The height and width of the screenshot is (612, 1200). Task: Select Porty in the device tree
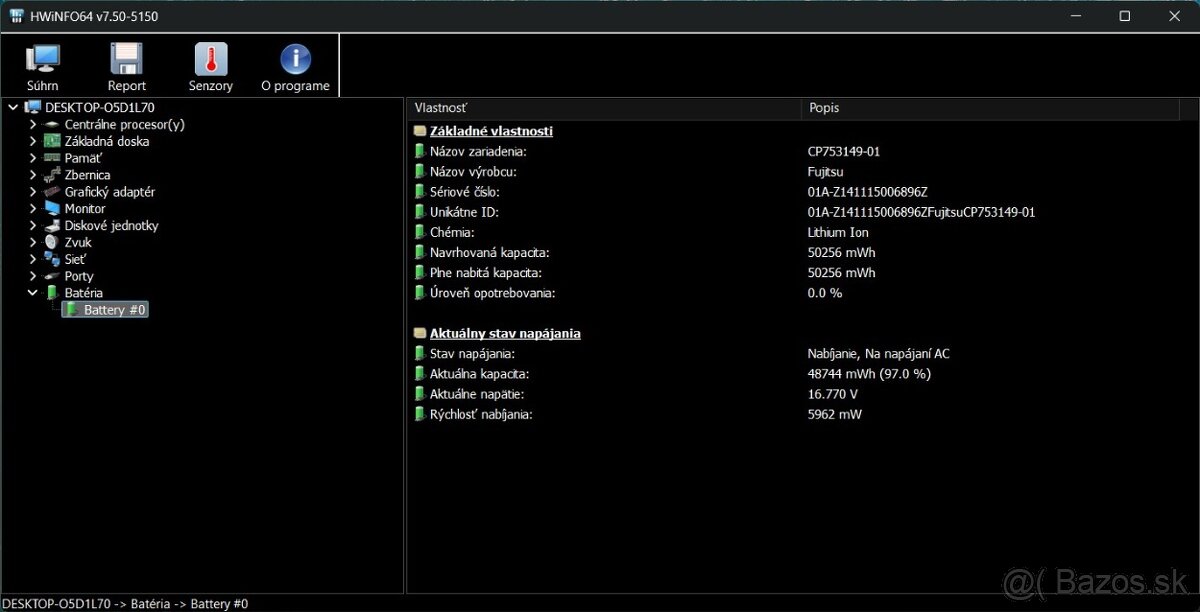[79, 276]
